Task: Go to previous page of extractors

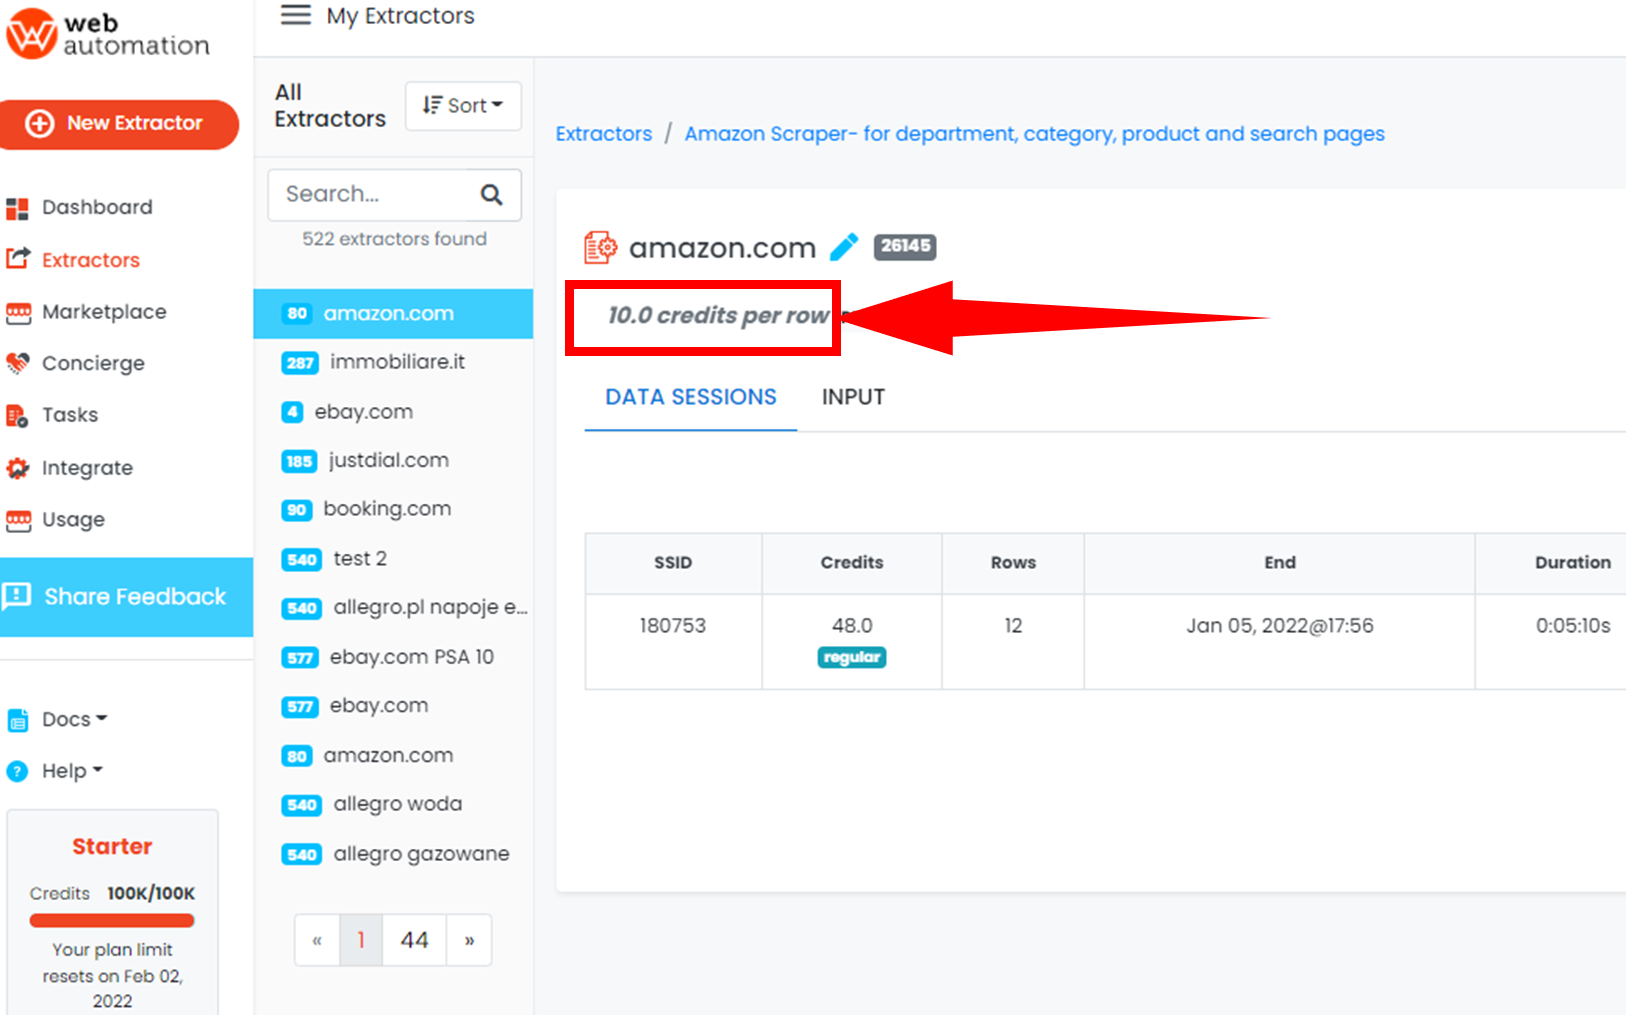Action: point(317,940)
